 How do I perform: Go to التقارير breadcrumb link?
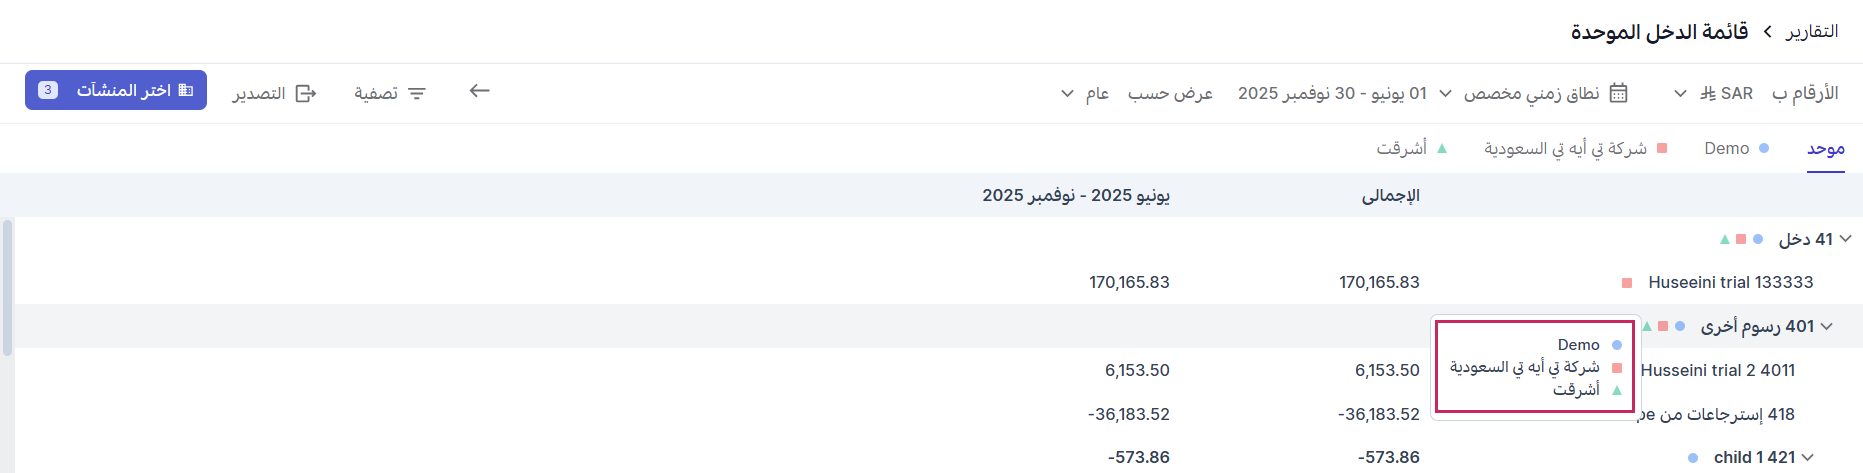(x=1812, y=32)
